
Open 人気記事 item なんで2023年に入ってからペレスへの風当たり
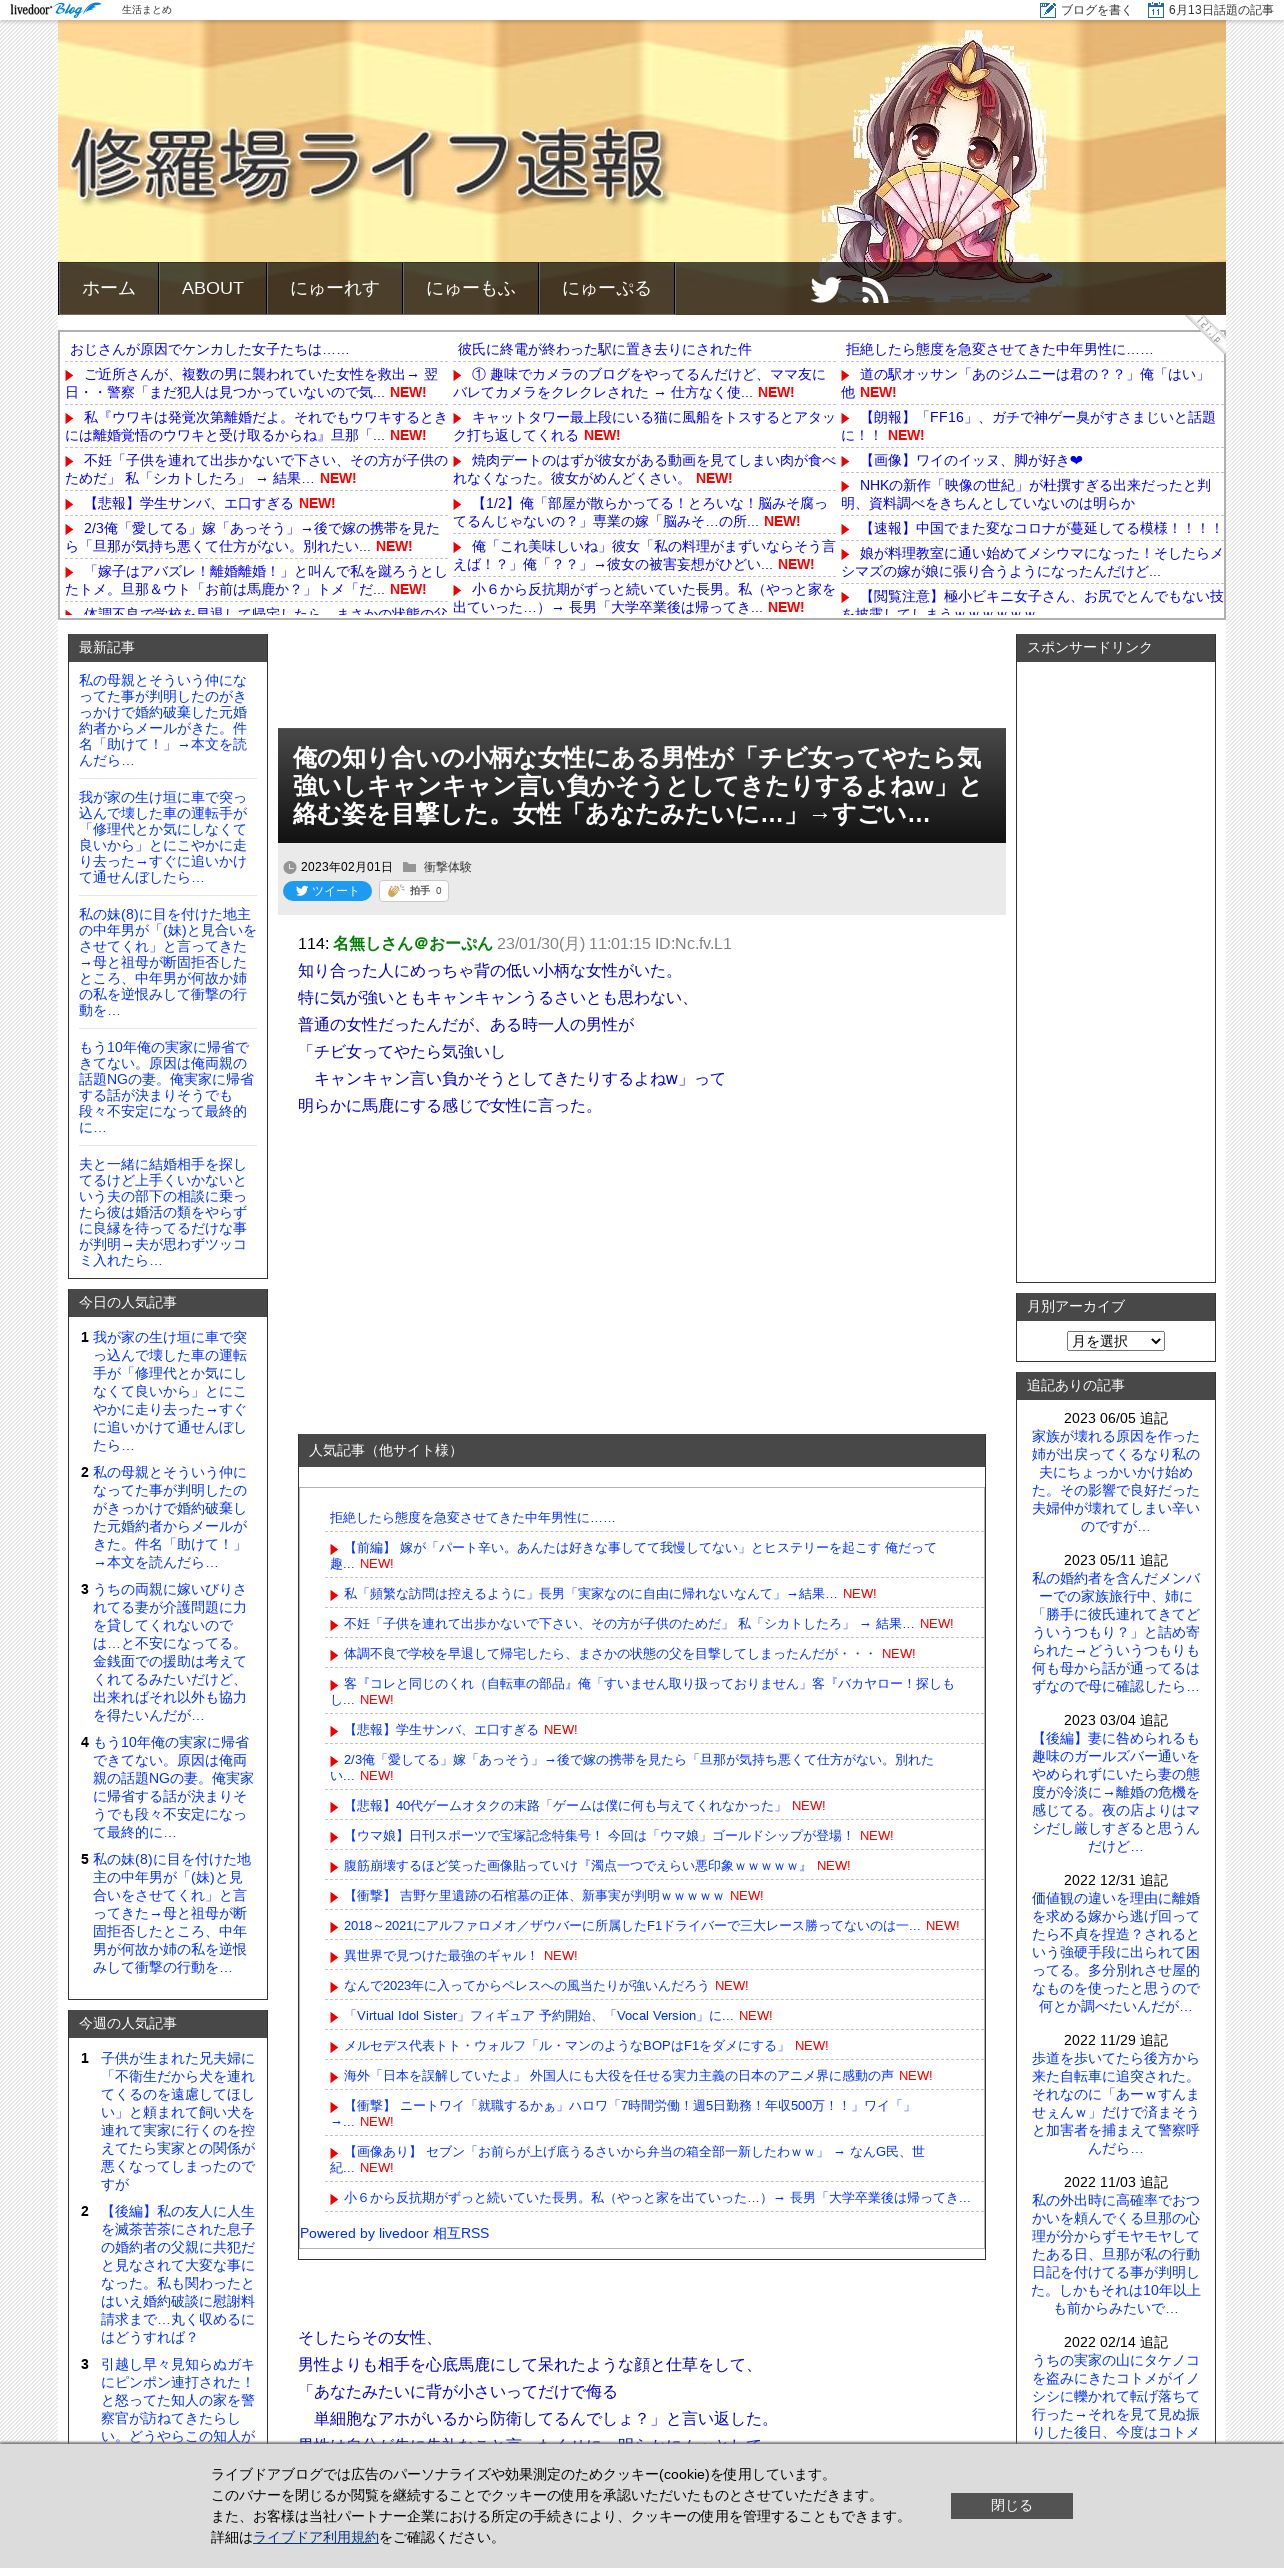pyautogui.click(x=527, y=1985)
